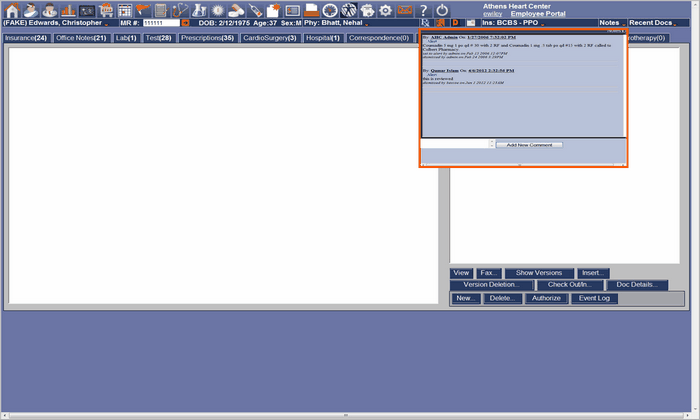Click the settings gear icon
The image size is (700, 420).
click(x=385, y=9)
